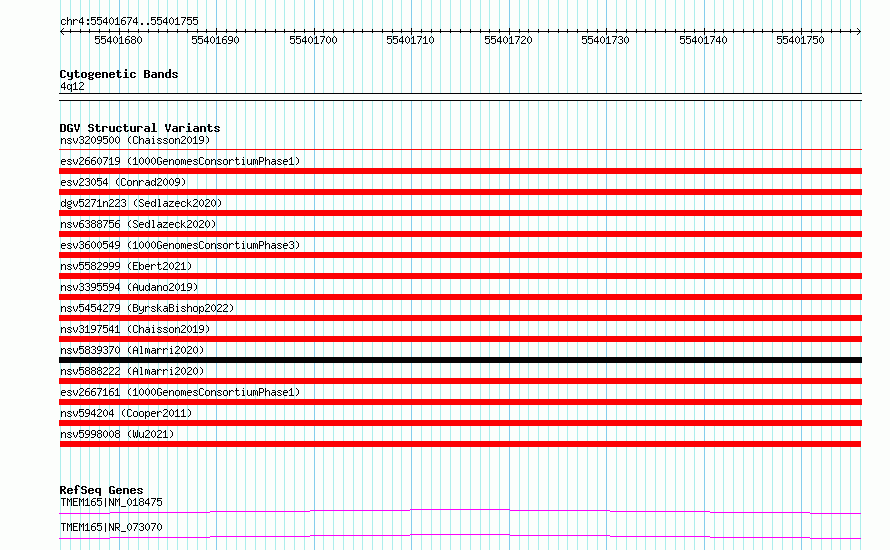This screenshot has height=550, width=890.
Task: Click the red bar under dgv5271n223
Action: (460, 213)
